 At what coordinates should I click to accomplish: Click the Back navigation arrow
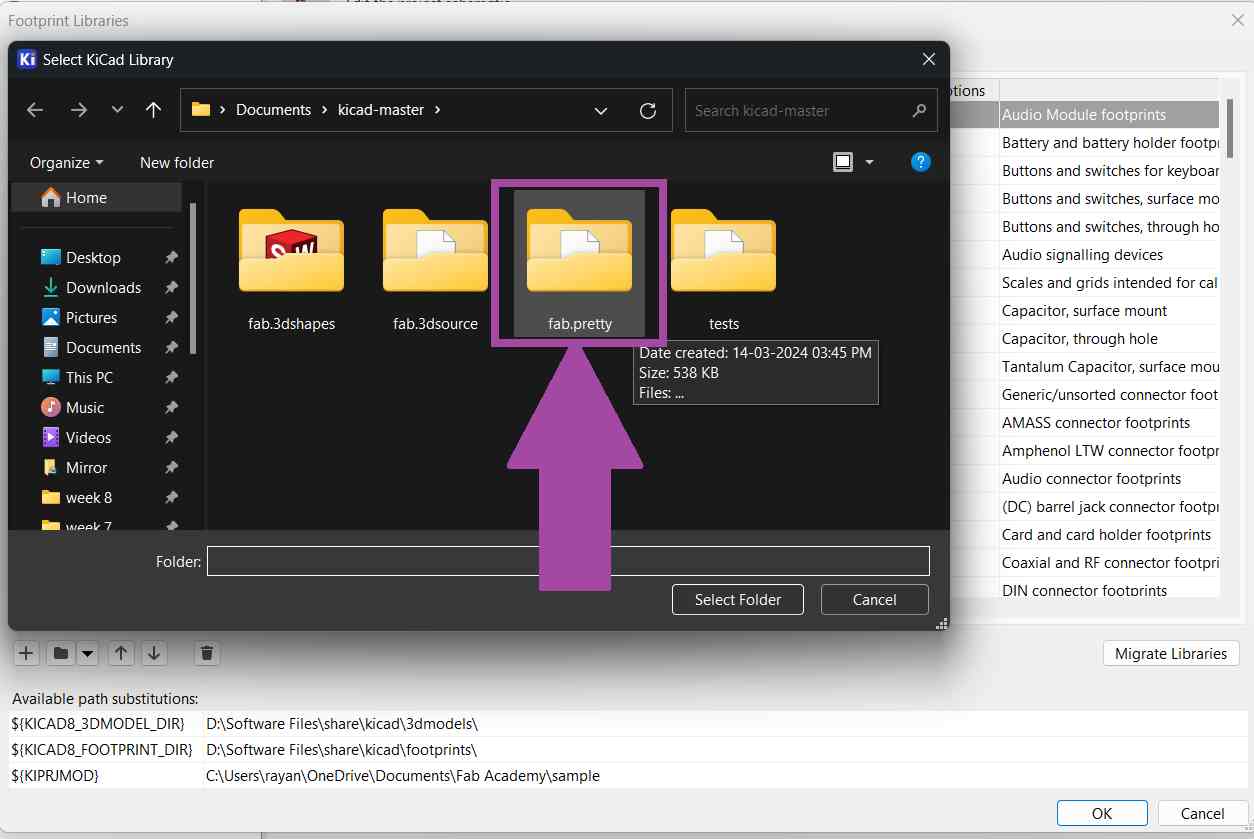click(35, 110)
